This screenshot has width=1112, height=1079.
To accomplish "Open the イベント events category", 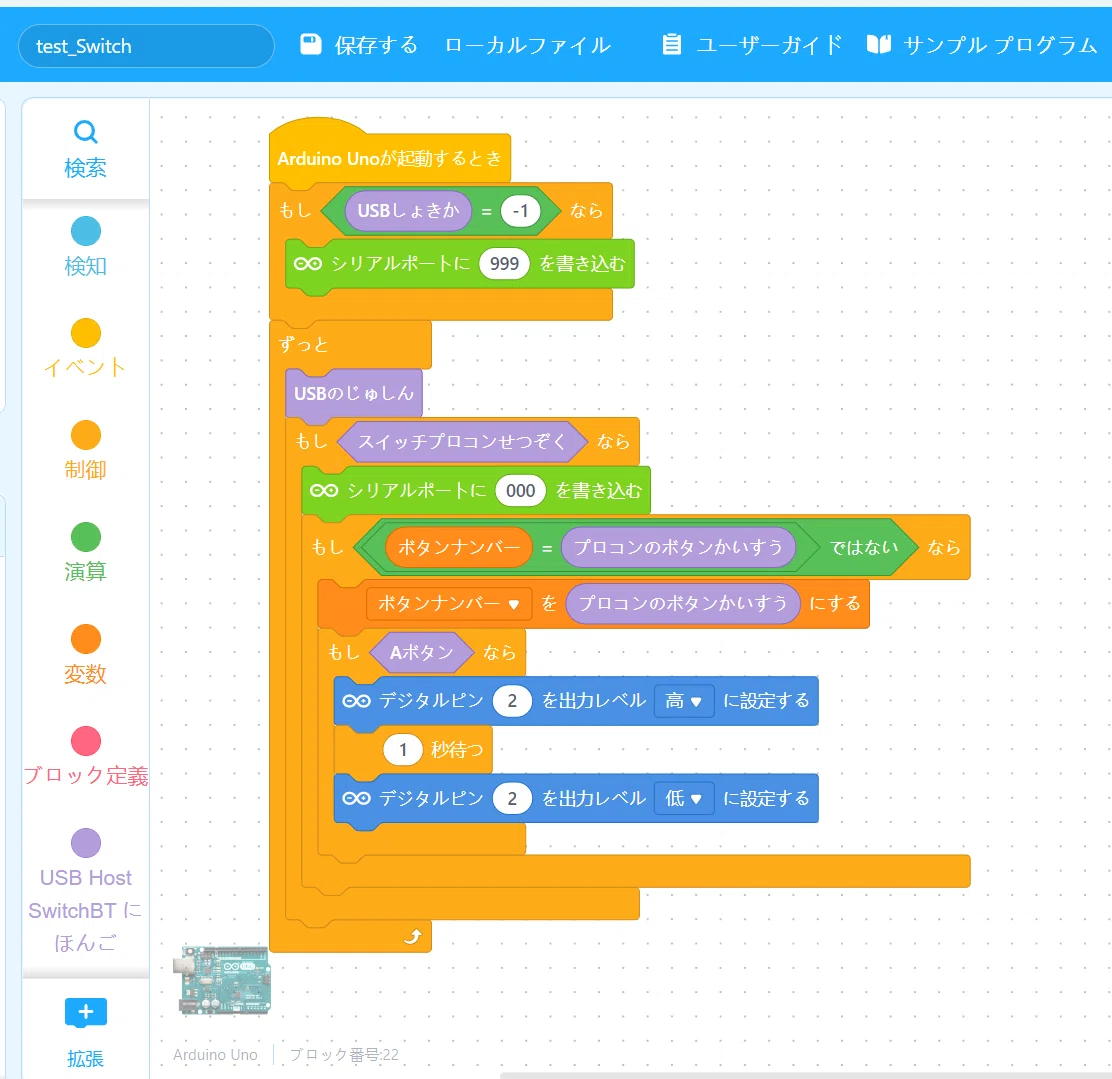I will [86, 348].
